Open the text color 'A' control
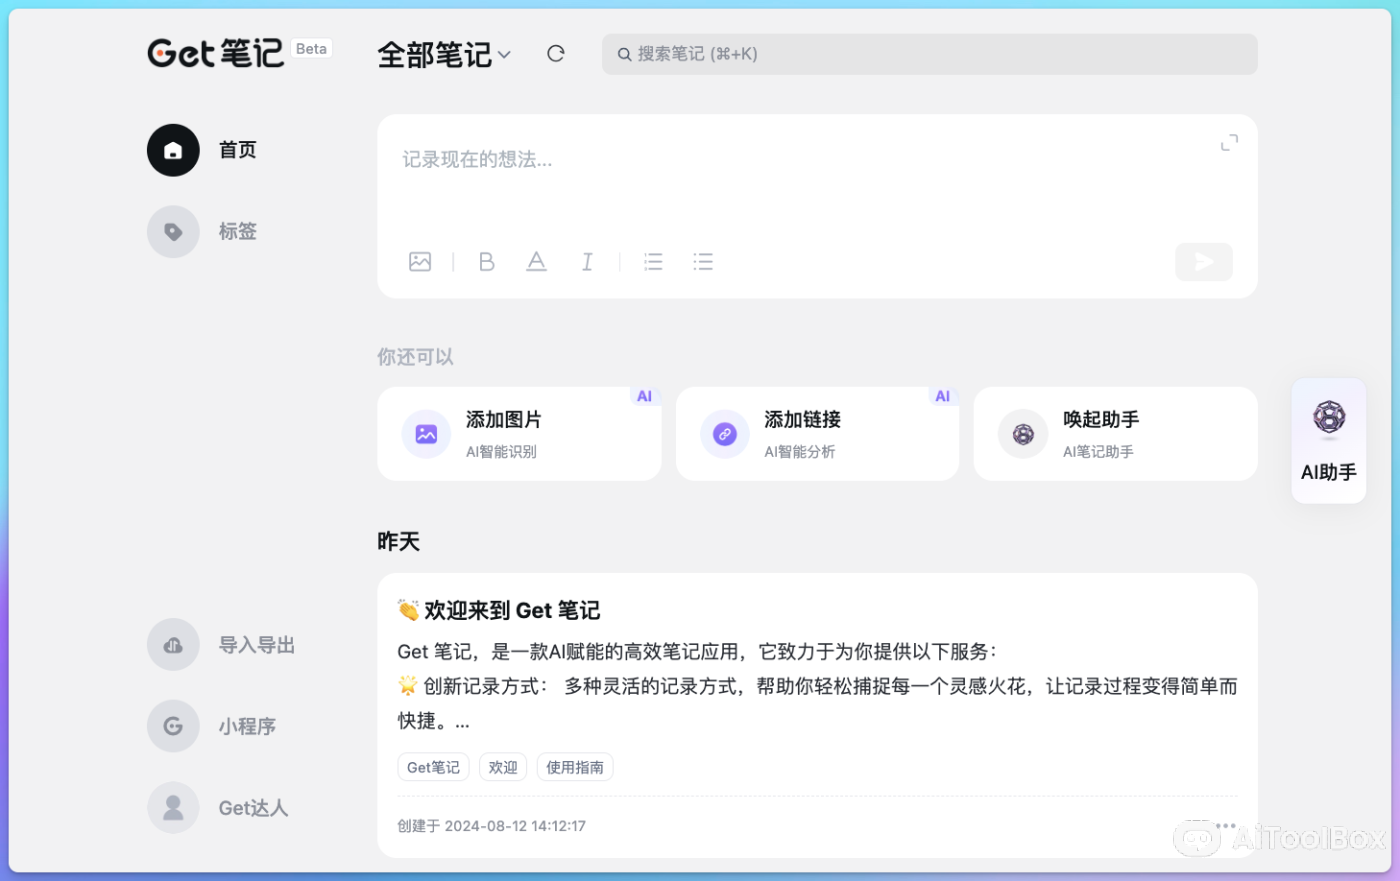This screenshot has width=1400, height=881. coord(537,261)
